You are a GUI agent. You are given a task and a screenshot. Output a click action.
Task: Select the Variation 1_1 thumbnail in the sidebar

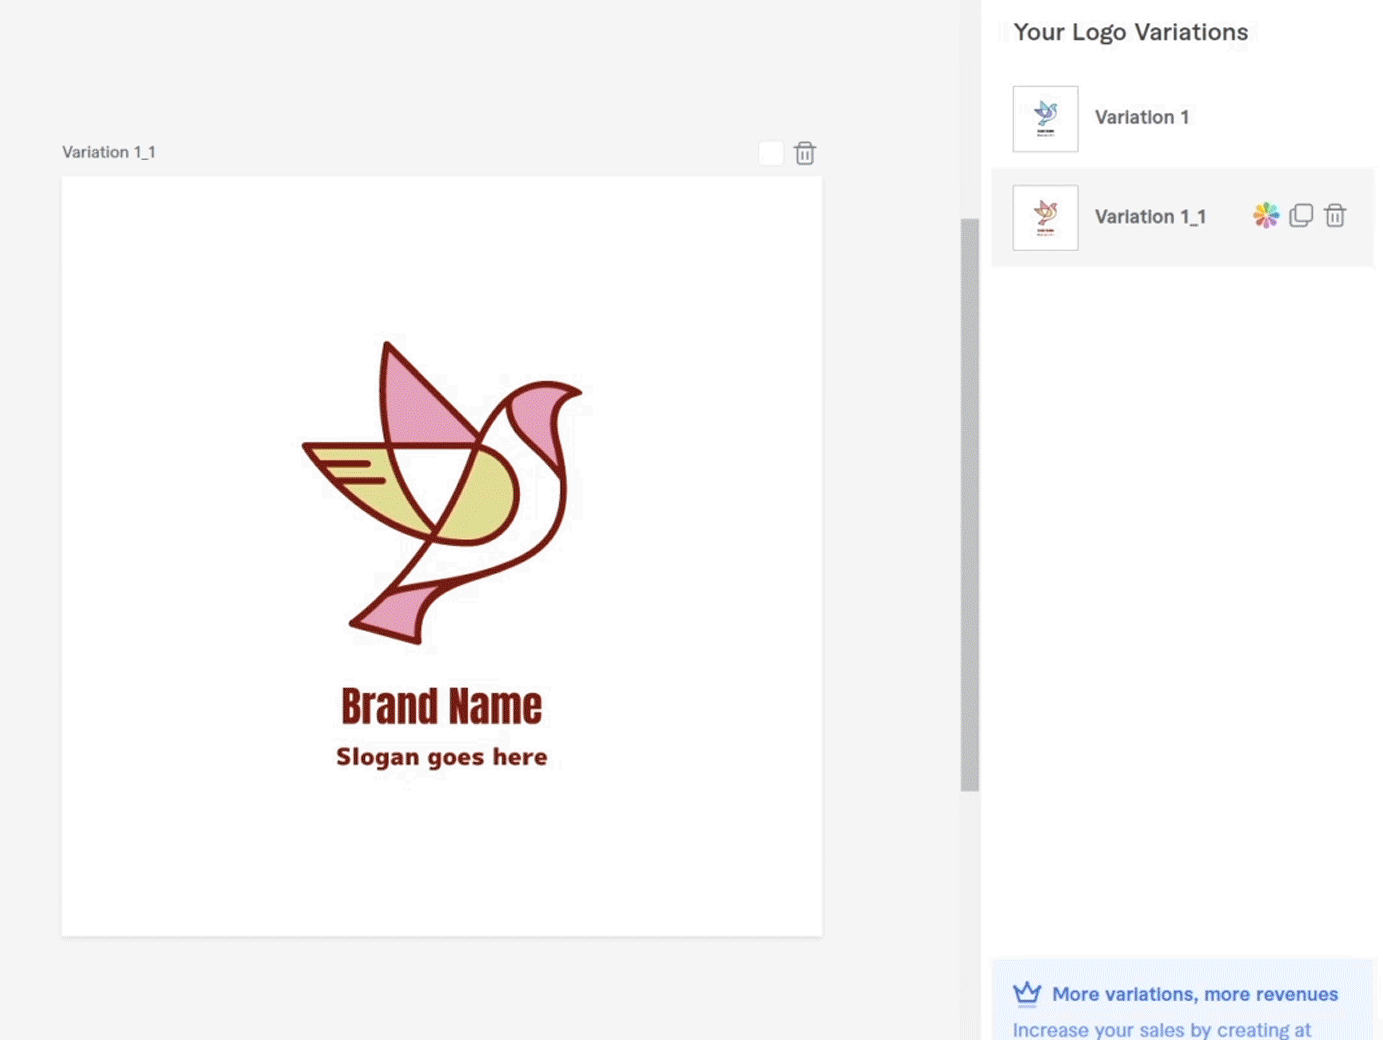(1045, 218)
